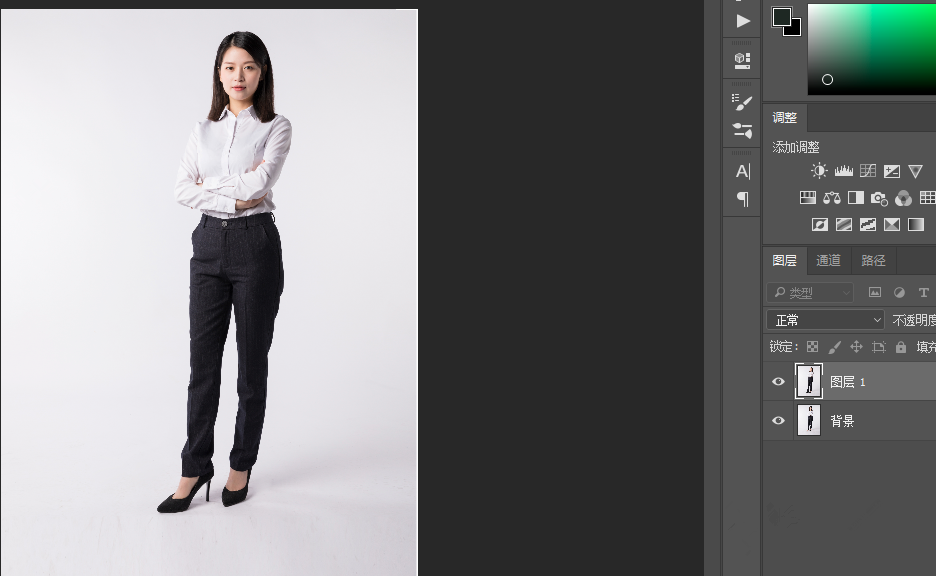Pick a color in the green color field

(x=872, y=49)
